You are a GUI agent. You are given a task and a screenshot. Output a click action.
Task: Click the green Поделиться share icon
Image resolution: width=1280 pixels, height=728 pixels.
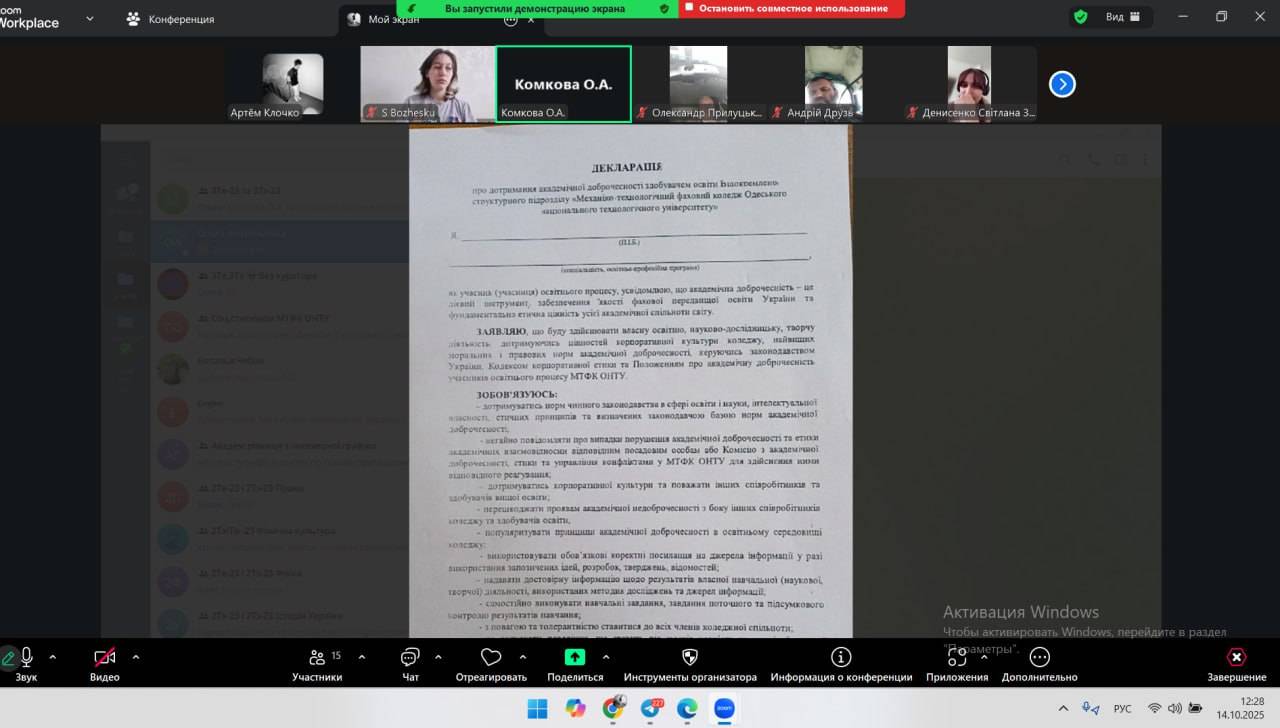575,658
